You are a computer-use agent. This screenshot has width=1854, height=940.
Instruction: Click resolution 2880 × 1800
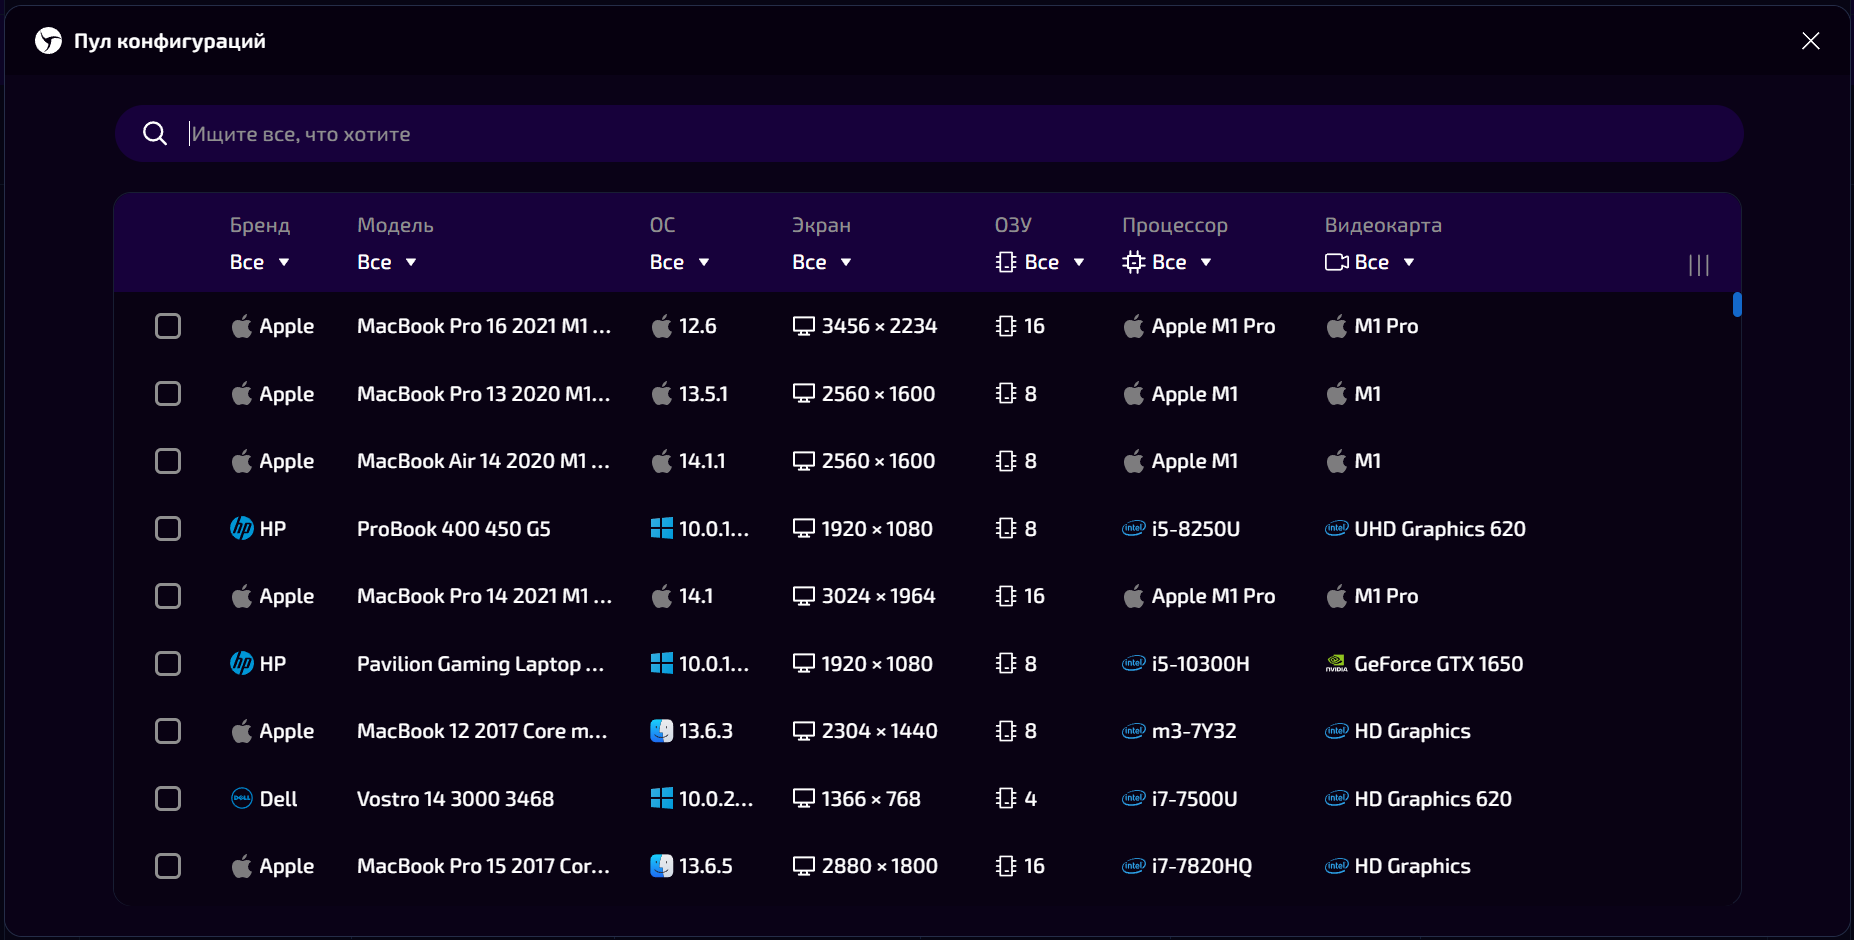coord(879,866)
